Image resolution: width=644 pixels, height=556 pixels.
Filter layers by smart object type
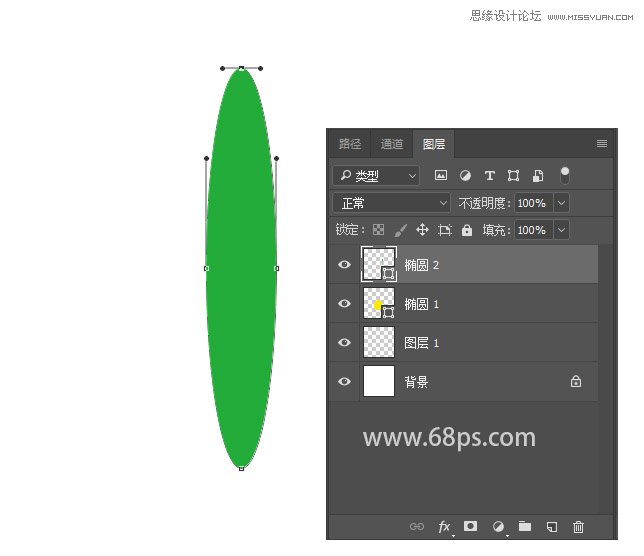538,176
